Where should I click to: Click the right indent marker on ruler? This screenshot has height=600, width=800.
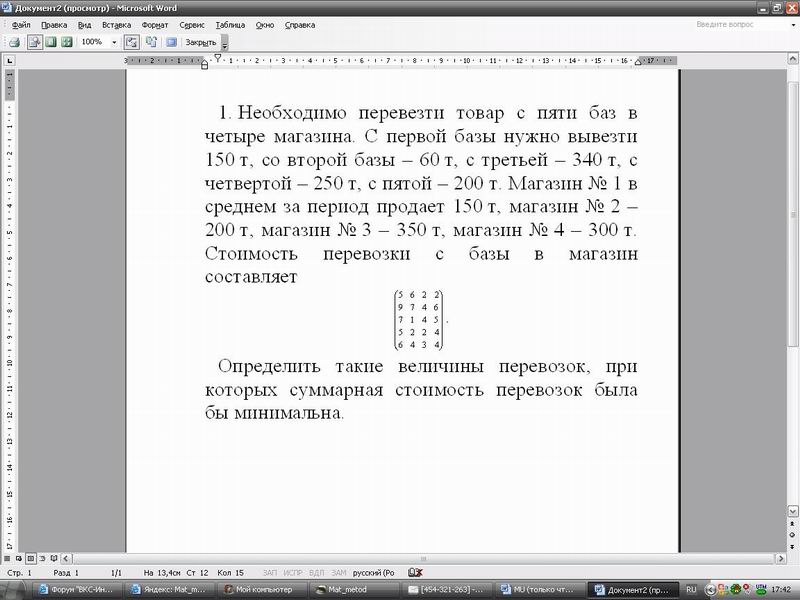tap(638, 62)
